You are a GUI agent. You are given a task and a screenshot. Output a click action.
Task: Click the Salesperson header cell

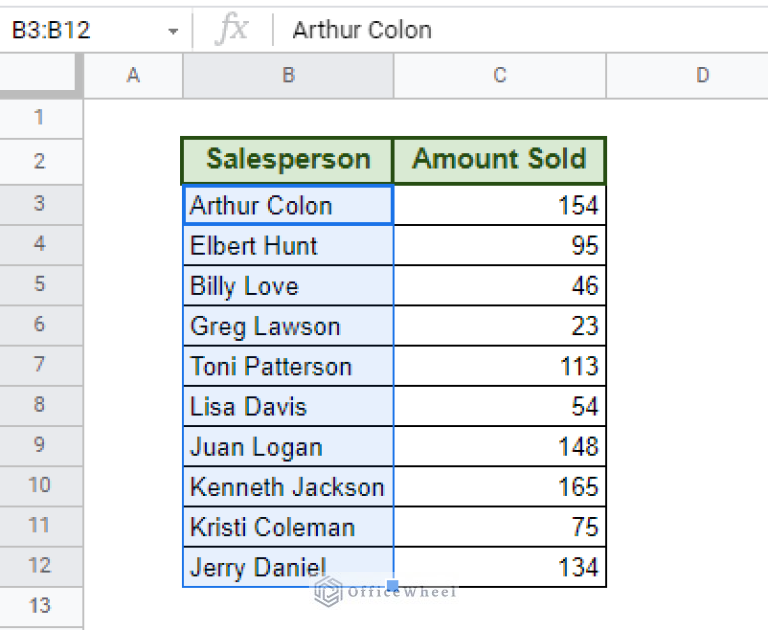tap(288, 160)
